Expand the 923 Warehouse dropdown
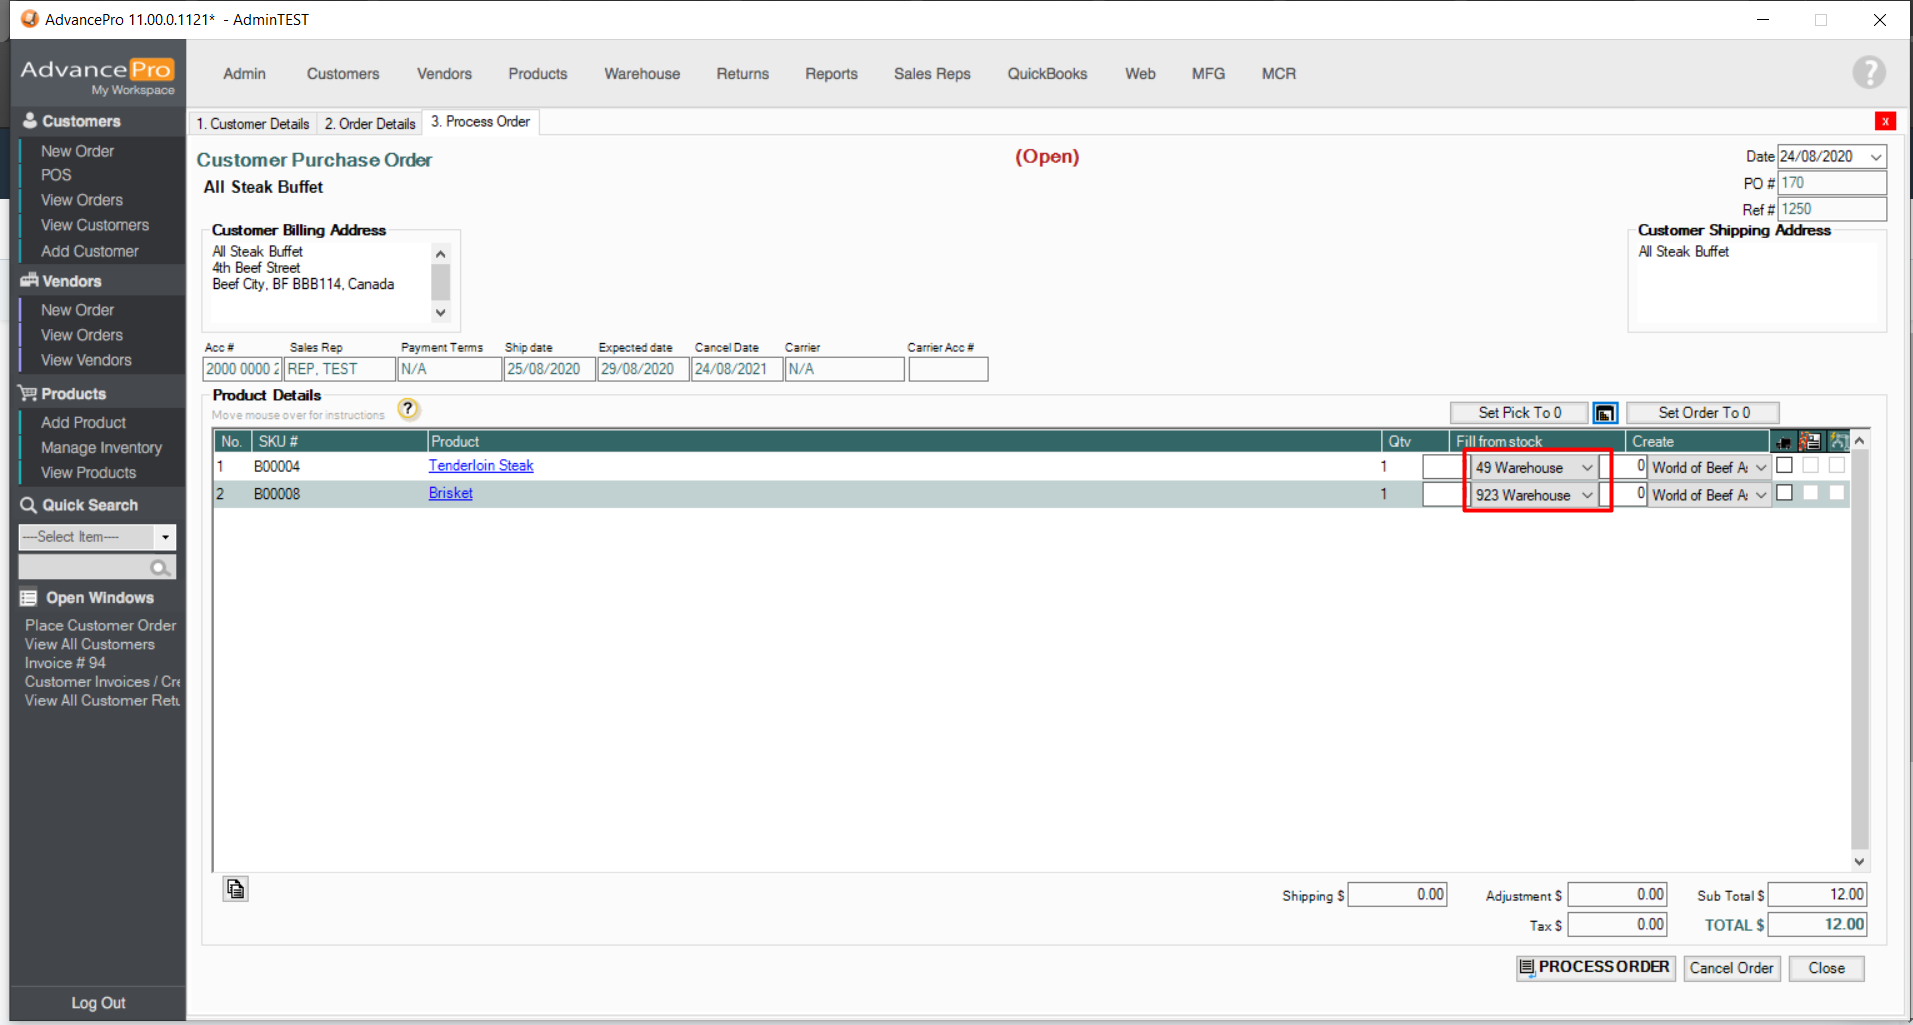Image resolution: width=1913 pixels, height=1025 pixels. [1586, 495]
